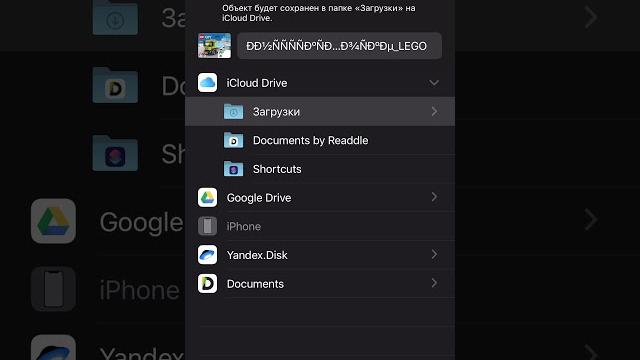Viewport: 640px width, 360px height.
Task: Click the Загрузки folder icon
Action: click(233, 111)
